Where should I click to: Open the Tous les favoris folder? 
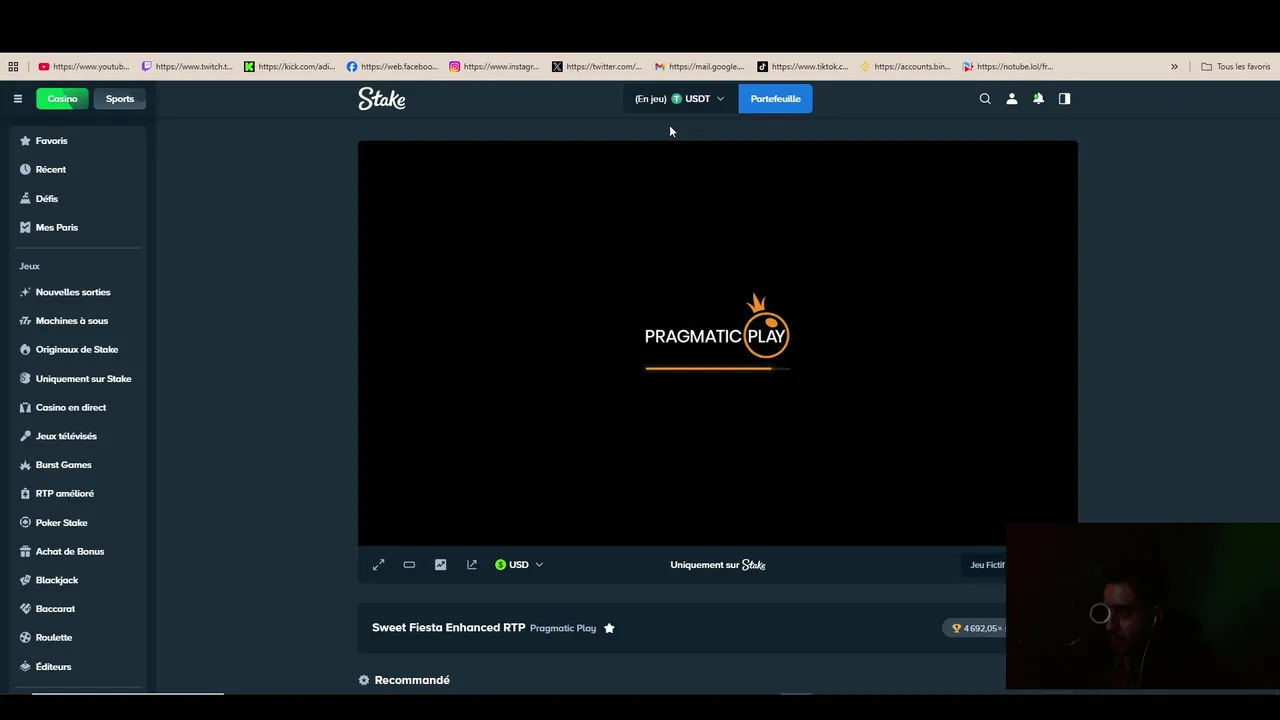1236,67
